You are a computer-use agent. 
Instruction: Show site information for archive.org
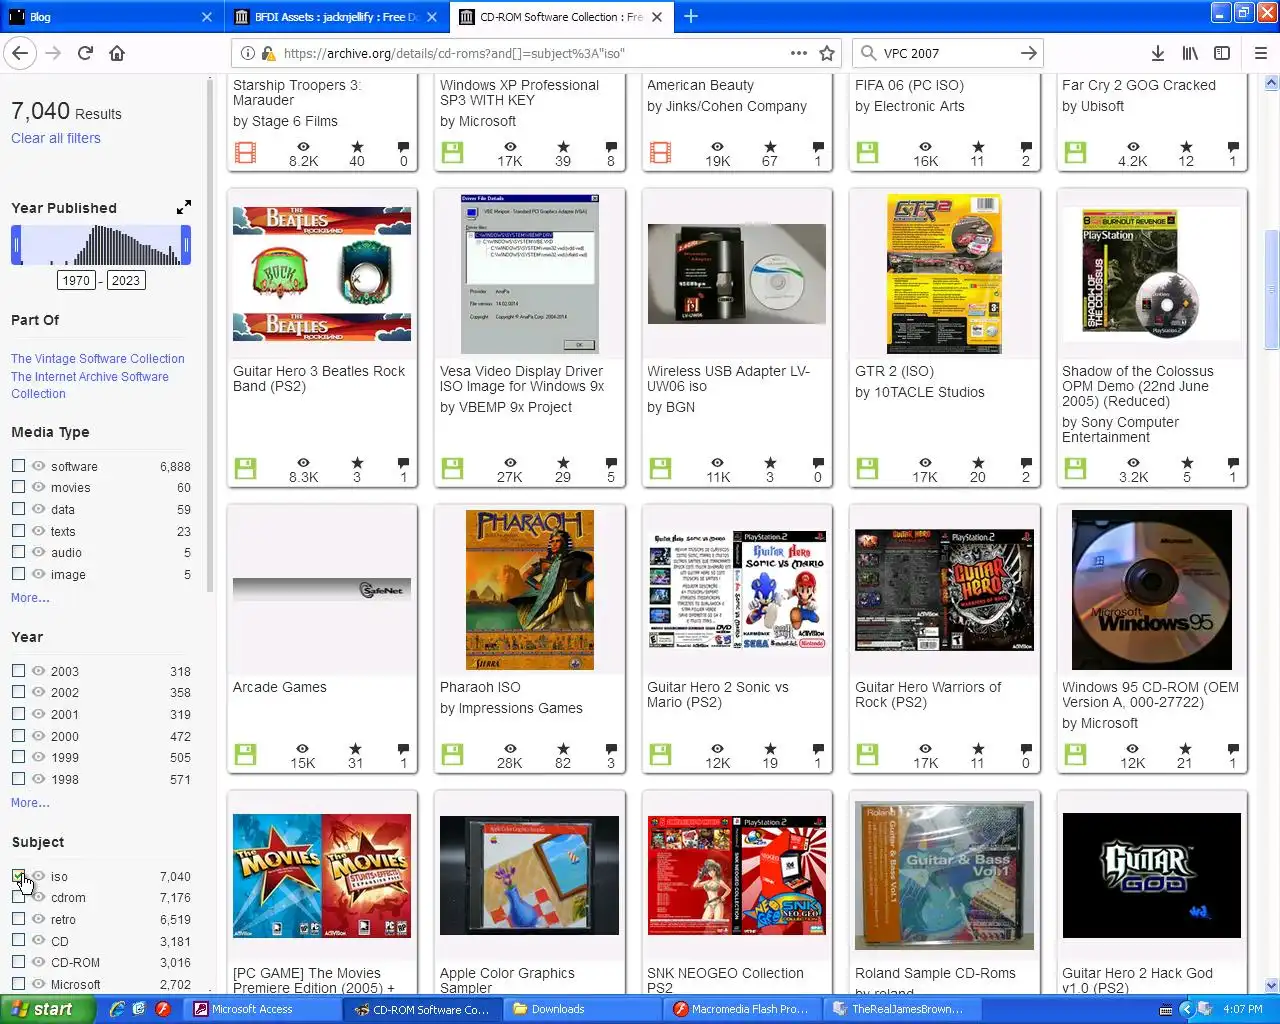point(248,53)
